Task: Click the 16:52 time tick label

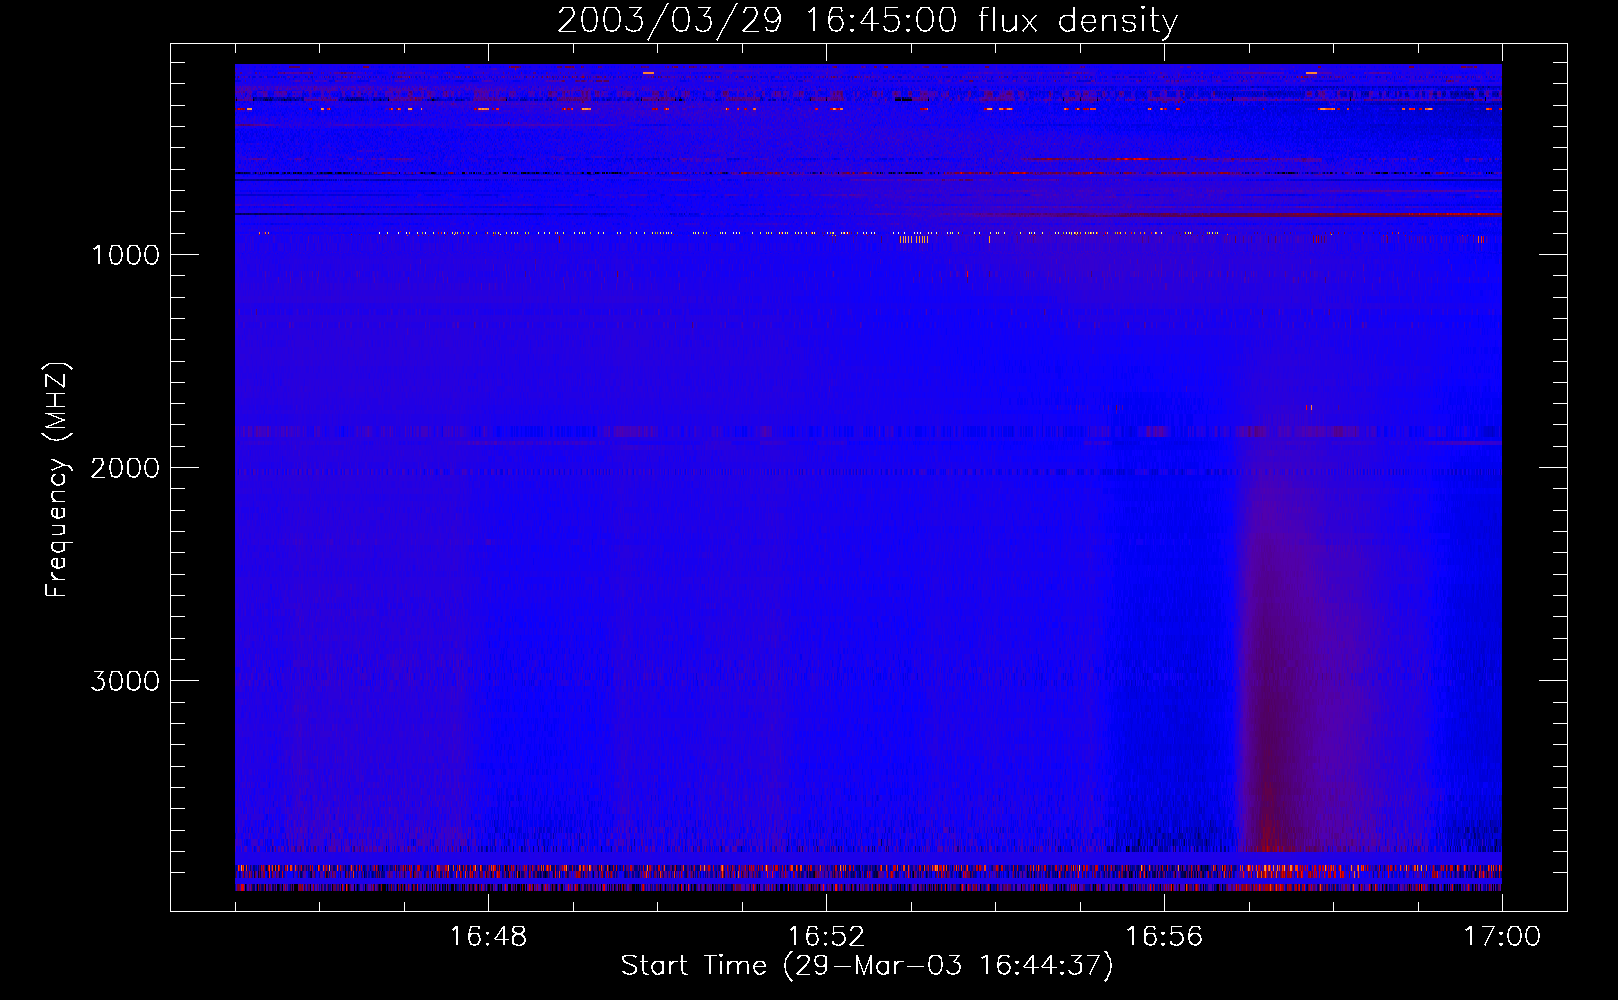Action: tap(826, 936)
